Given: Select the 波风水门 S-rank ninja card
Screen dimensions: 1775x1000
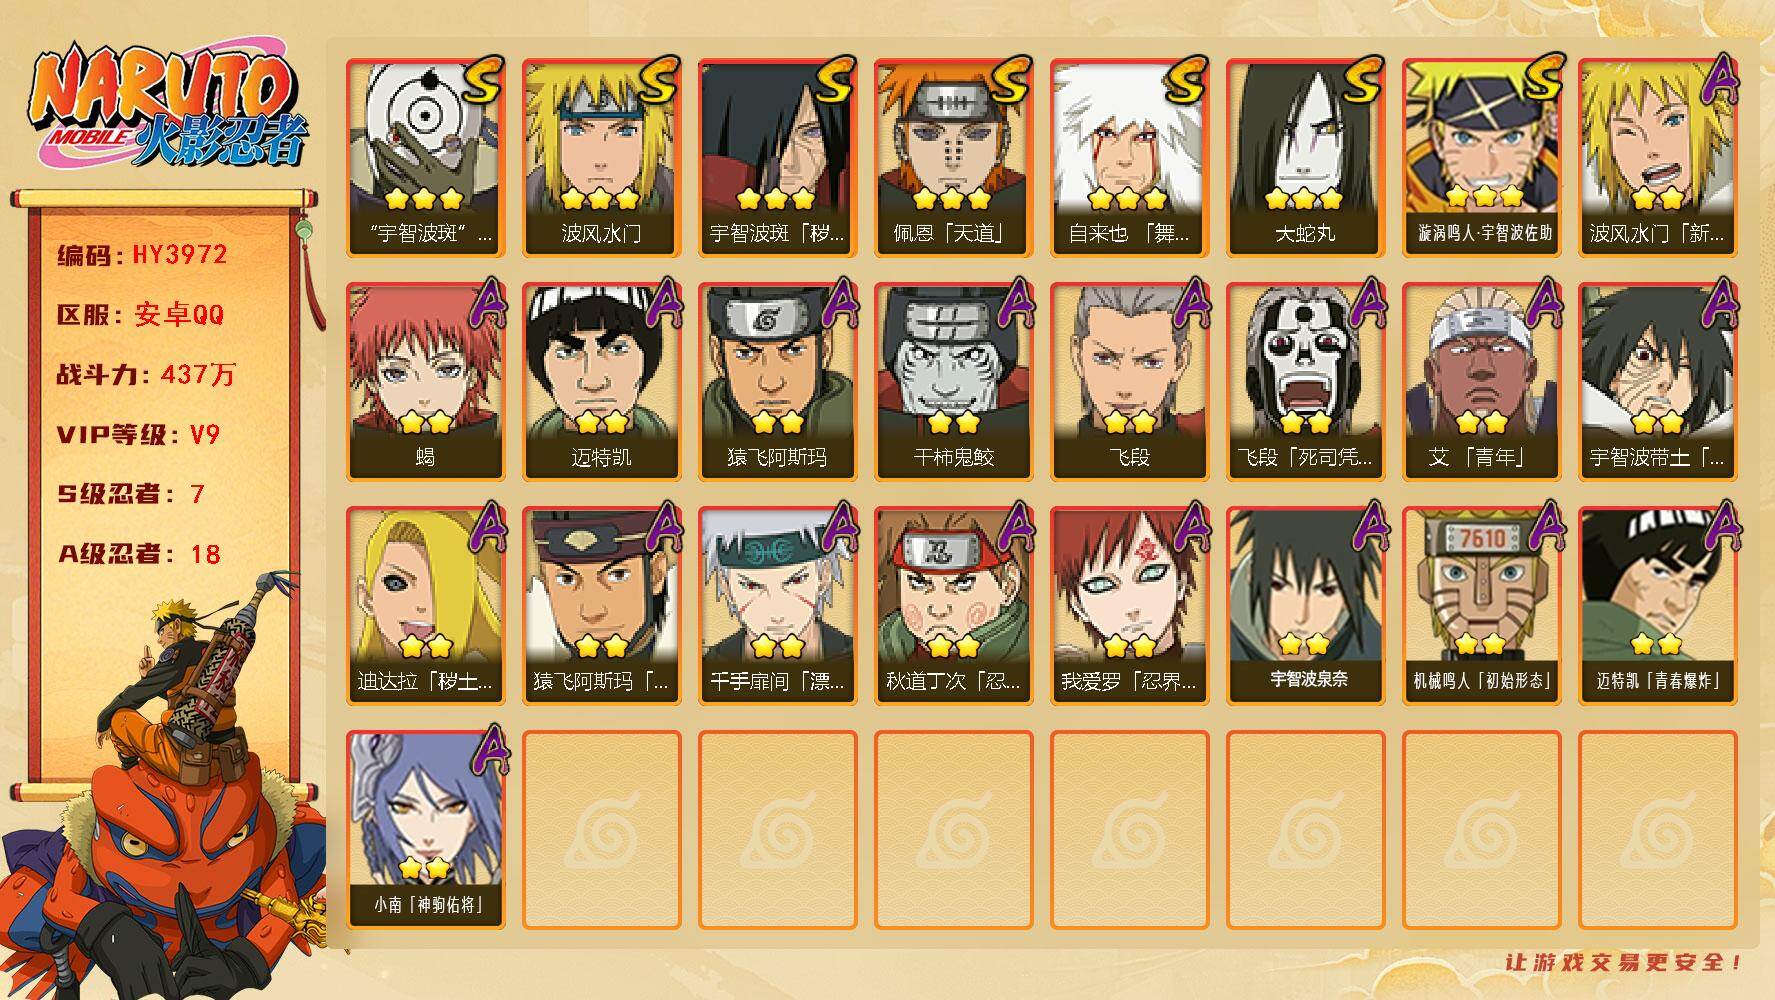Looking at the screenshot, I should (601, 158).
